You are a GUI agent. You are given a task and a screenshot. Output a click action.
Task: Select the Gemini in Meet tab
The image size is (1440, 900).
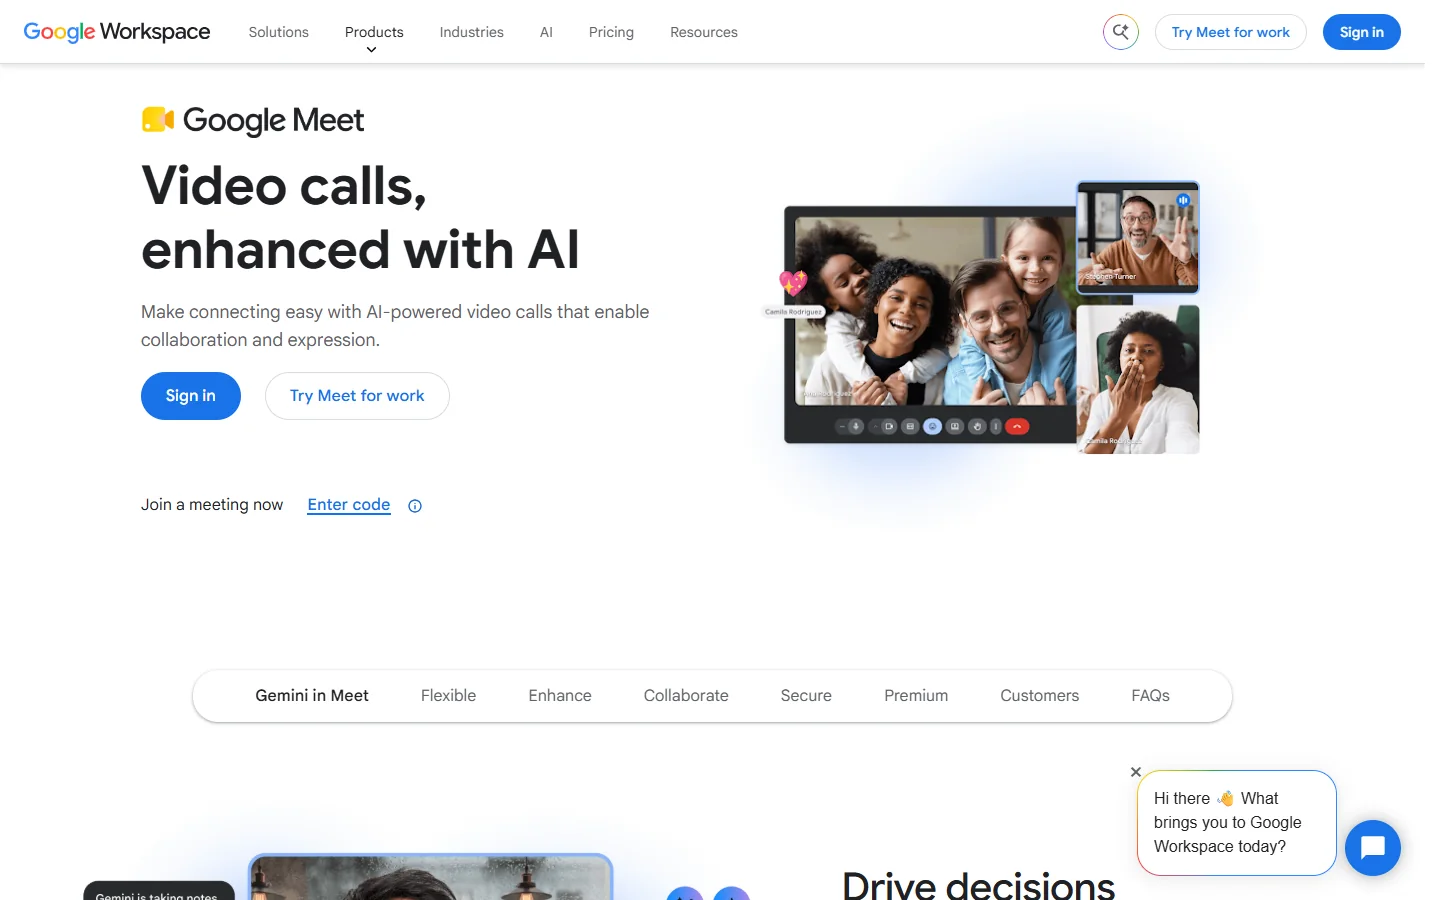click(312, 696)
